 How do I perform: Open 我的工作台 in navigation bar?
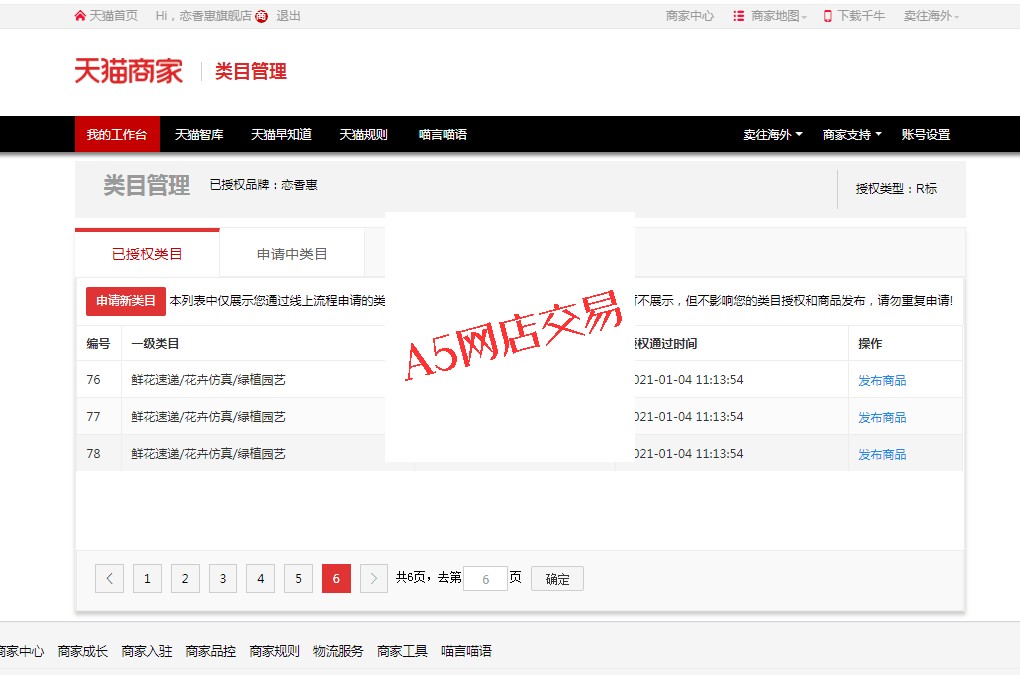[116, 135]
